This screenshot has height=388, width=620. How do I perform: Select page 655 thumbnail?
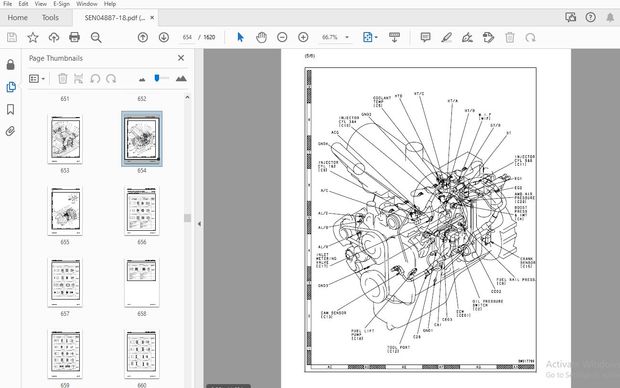tap(65, 211)
